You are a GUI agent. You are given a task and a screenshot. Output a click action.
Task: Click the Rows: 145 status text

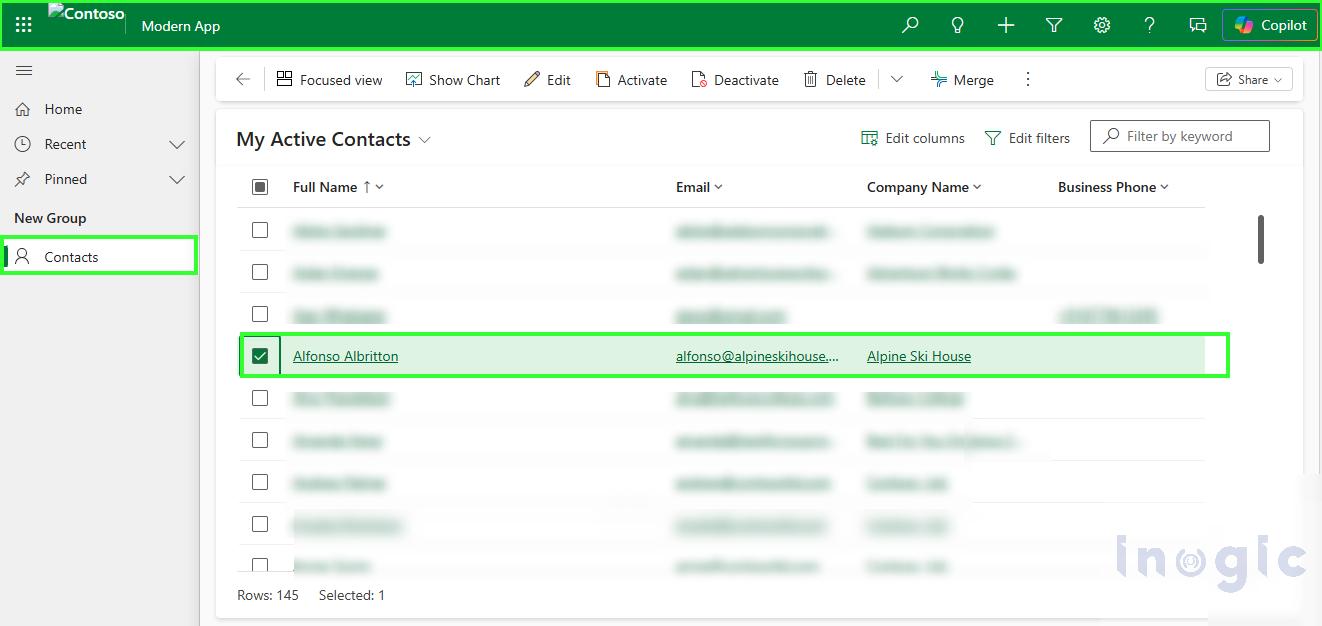[268, 595]
